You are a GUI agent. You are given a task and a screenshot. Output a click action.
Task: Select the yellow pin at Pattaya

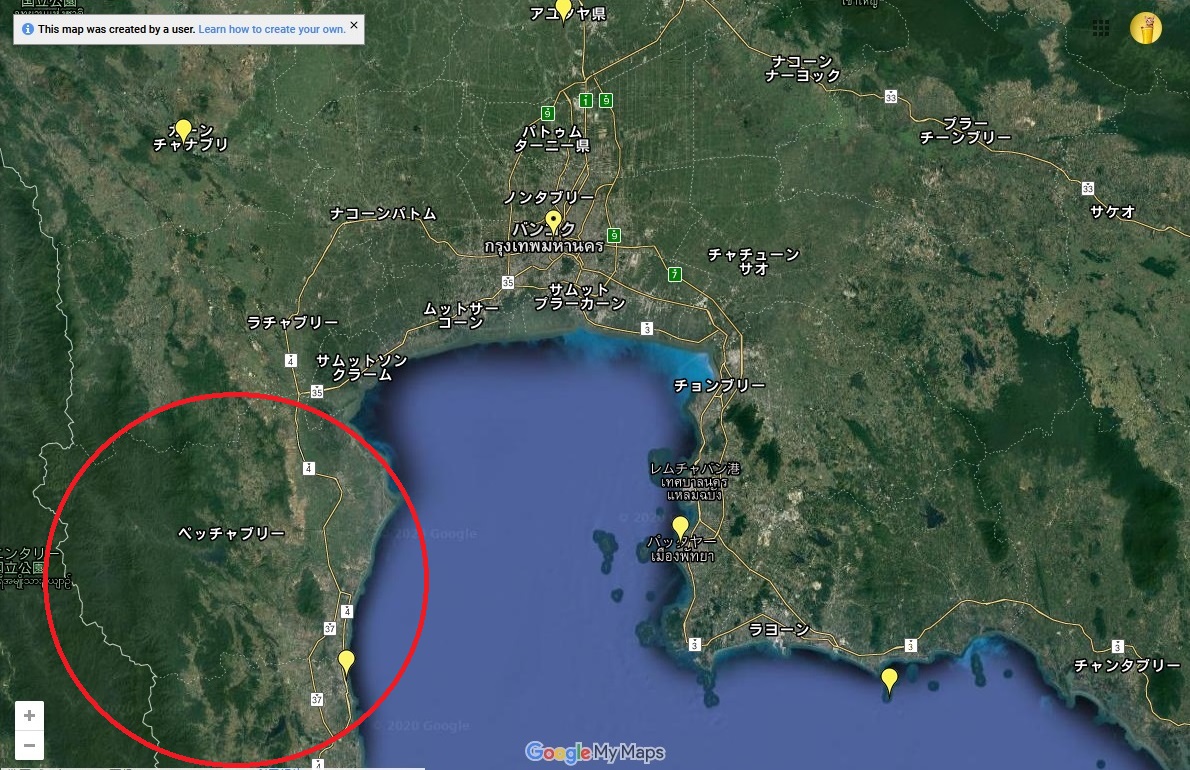pos(680,527)
